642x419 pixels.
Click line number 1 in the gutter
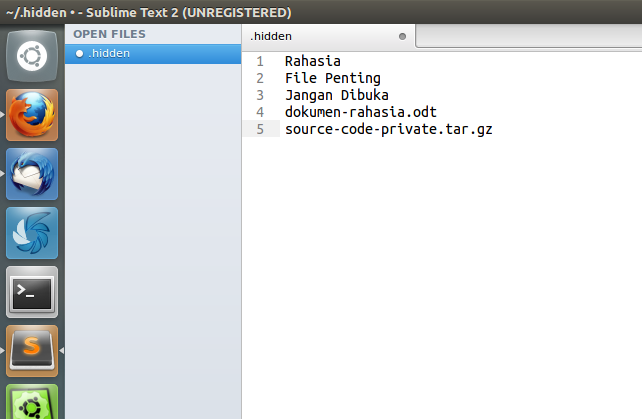[x=259, y=61]
